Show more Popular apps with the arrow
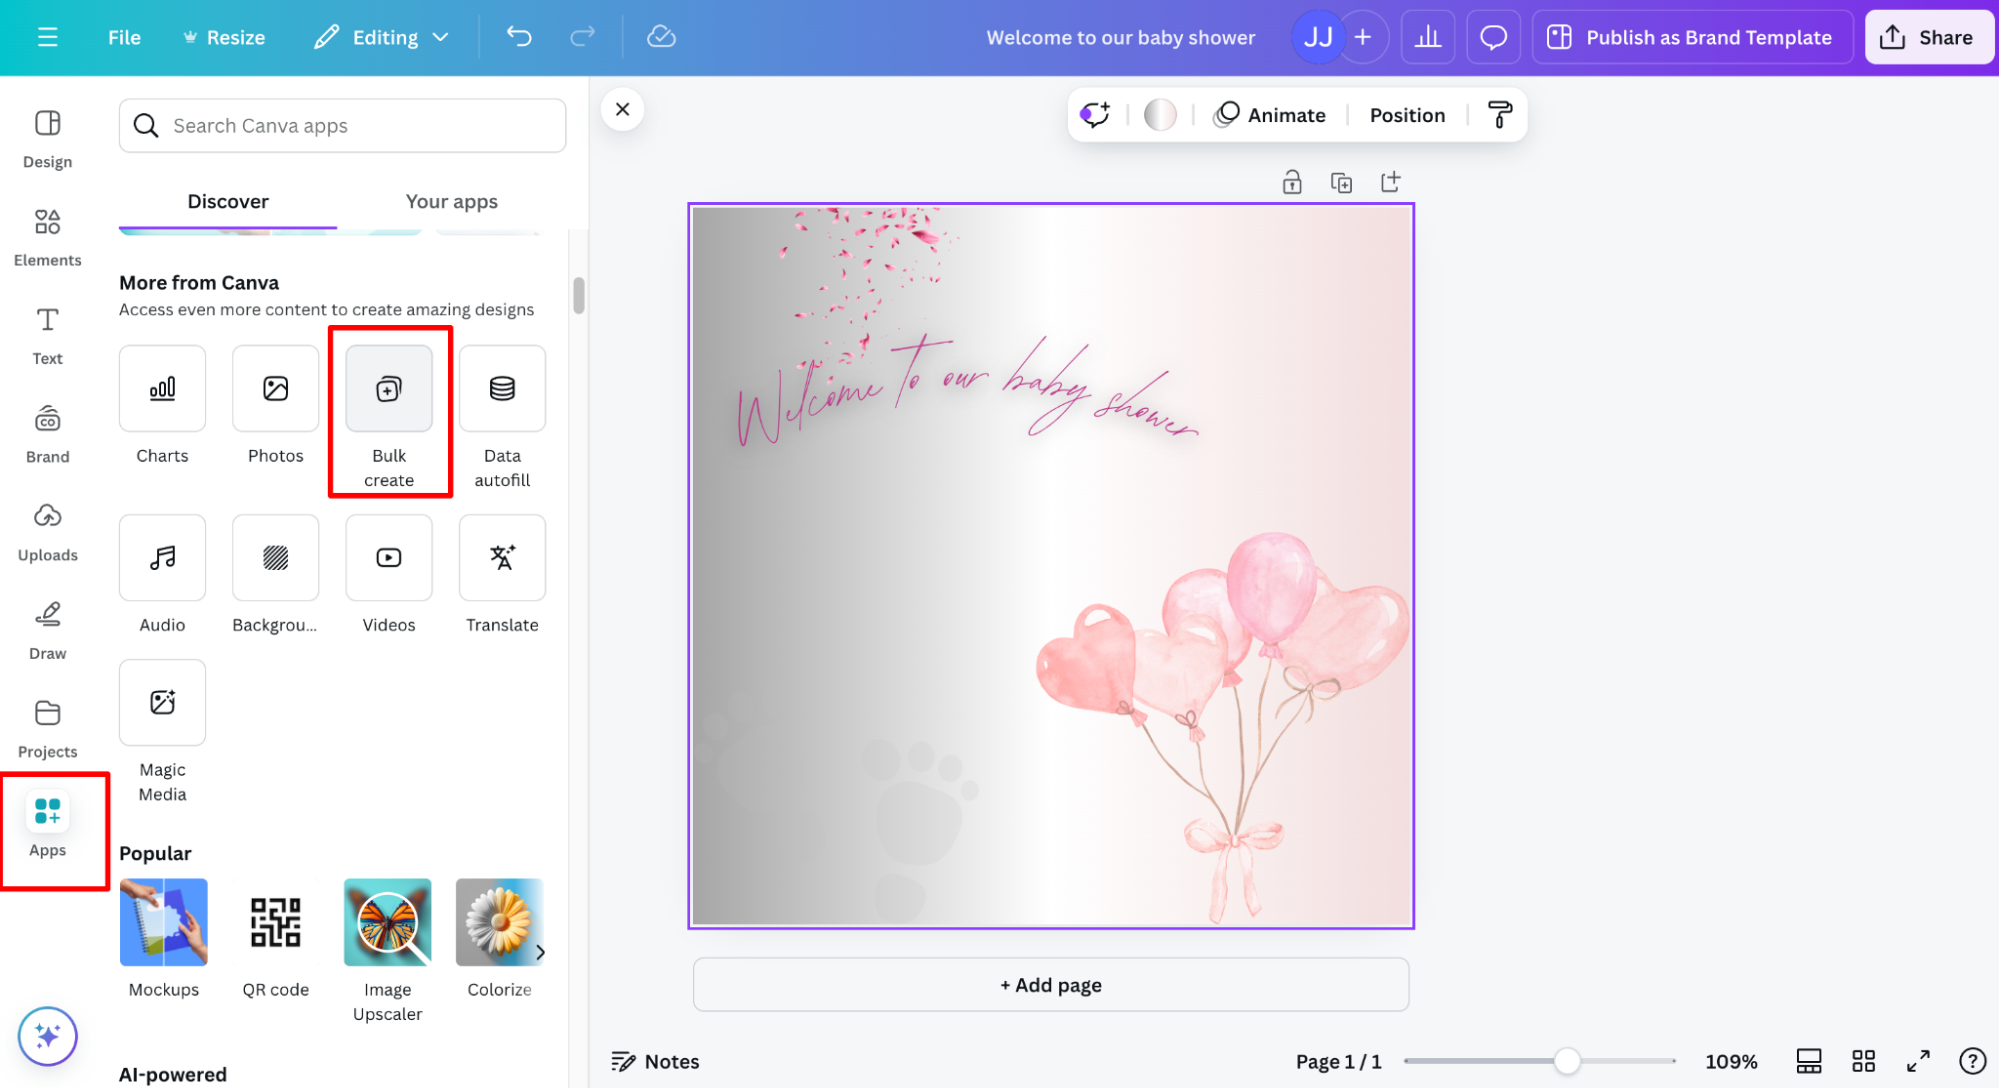The height and width of the screenshot is (1089, 1999). [x=540, y=952]
